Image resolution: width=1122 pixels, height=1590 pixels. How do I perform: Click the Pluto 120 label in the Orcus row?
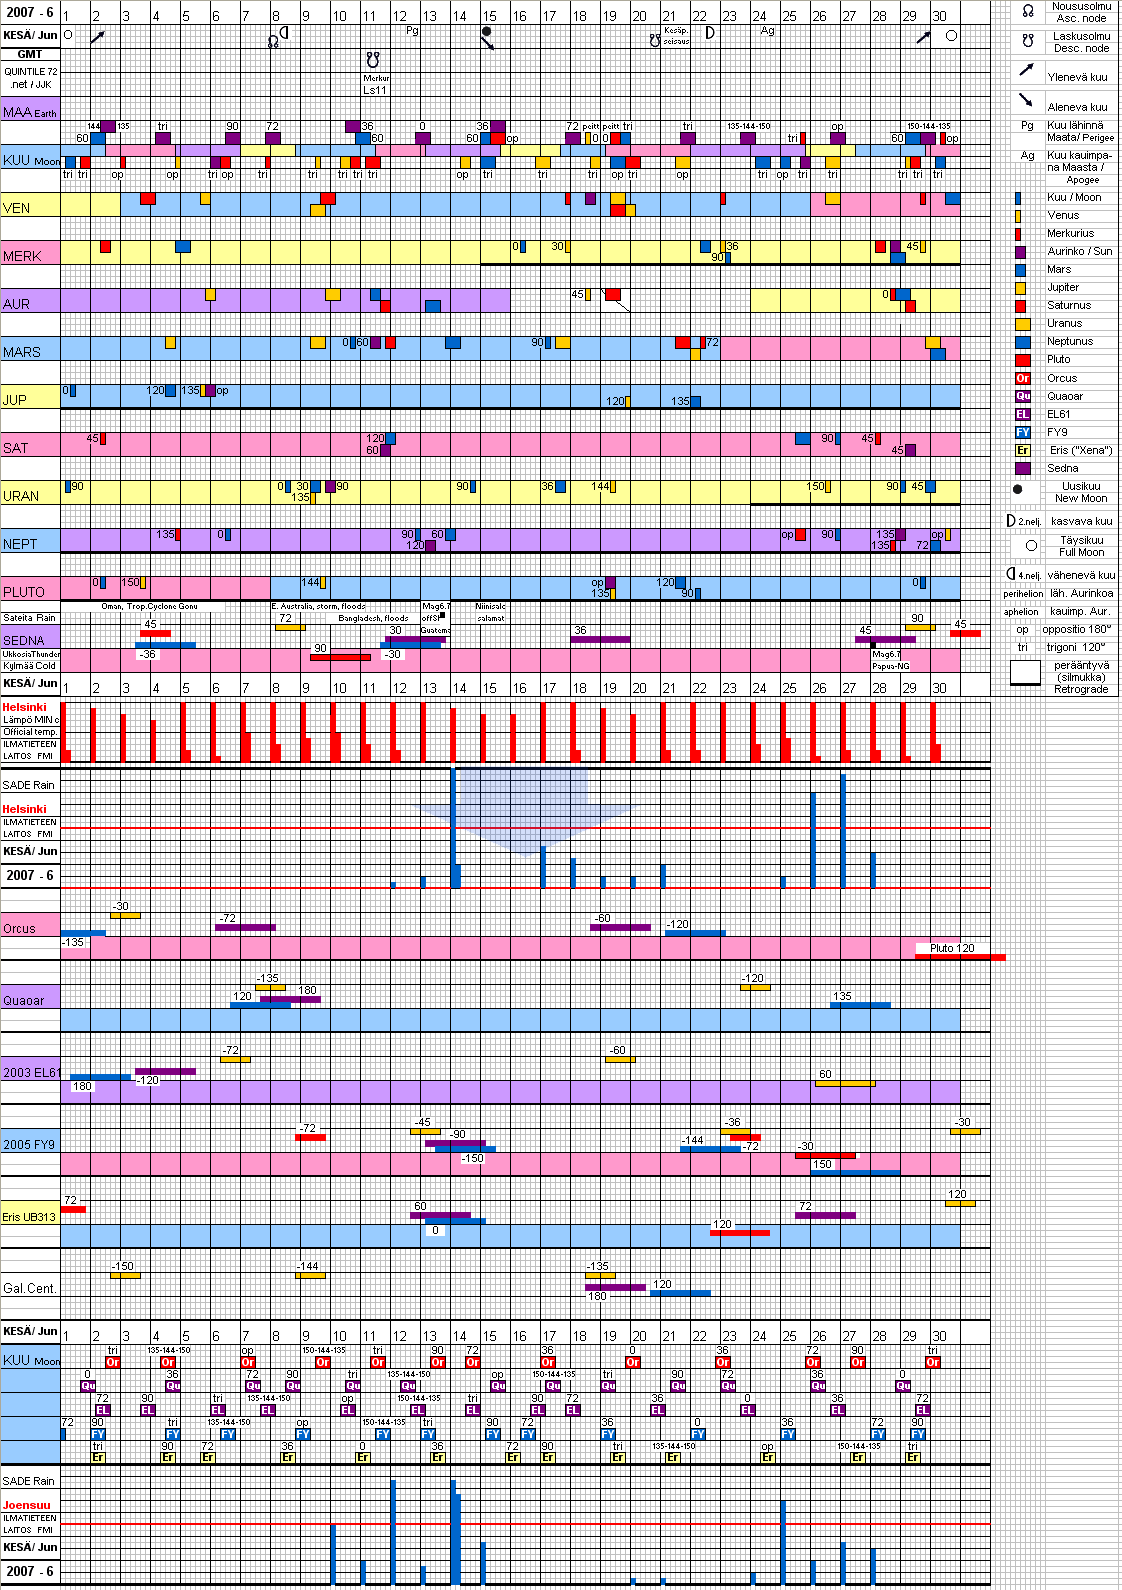coord(951,948)
